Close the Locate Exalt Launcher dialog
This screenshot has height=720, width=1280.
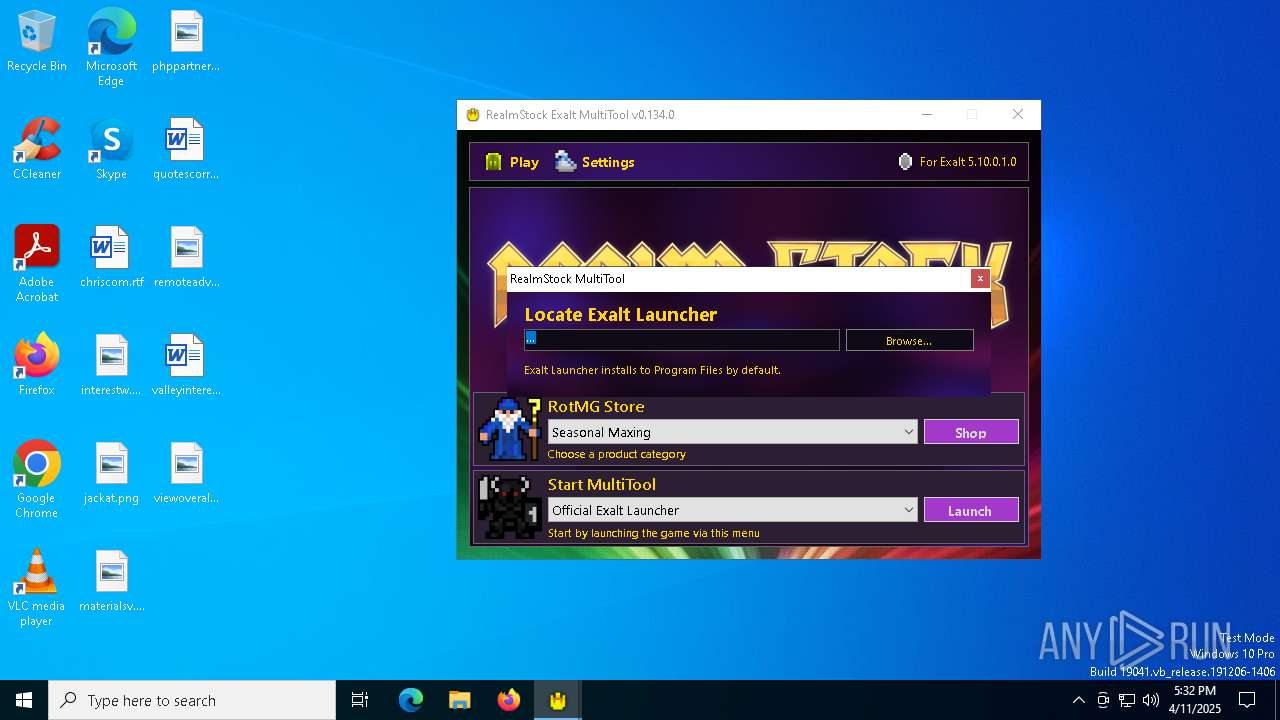(x=980, y=279)
